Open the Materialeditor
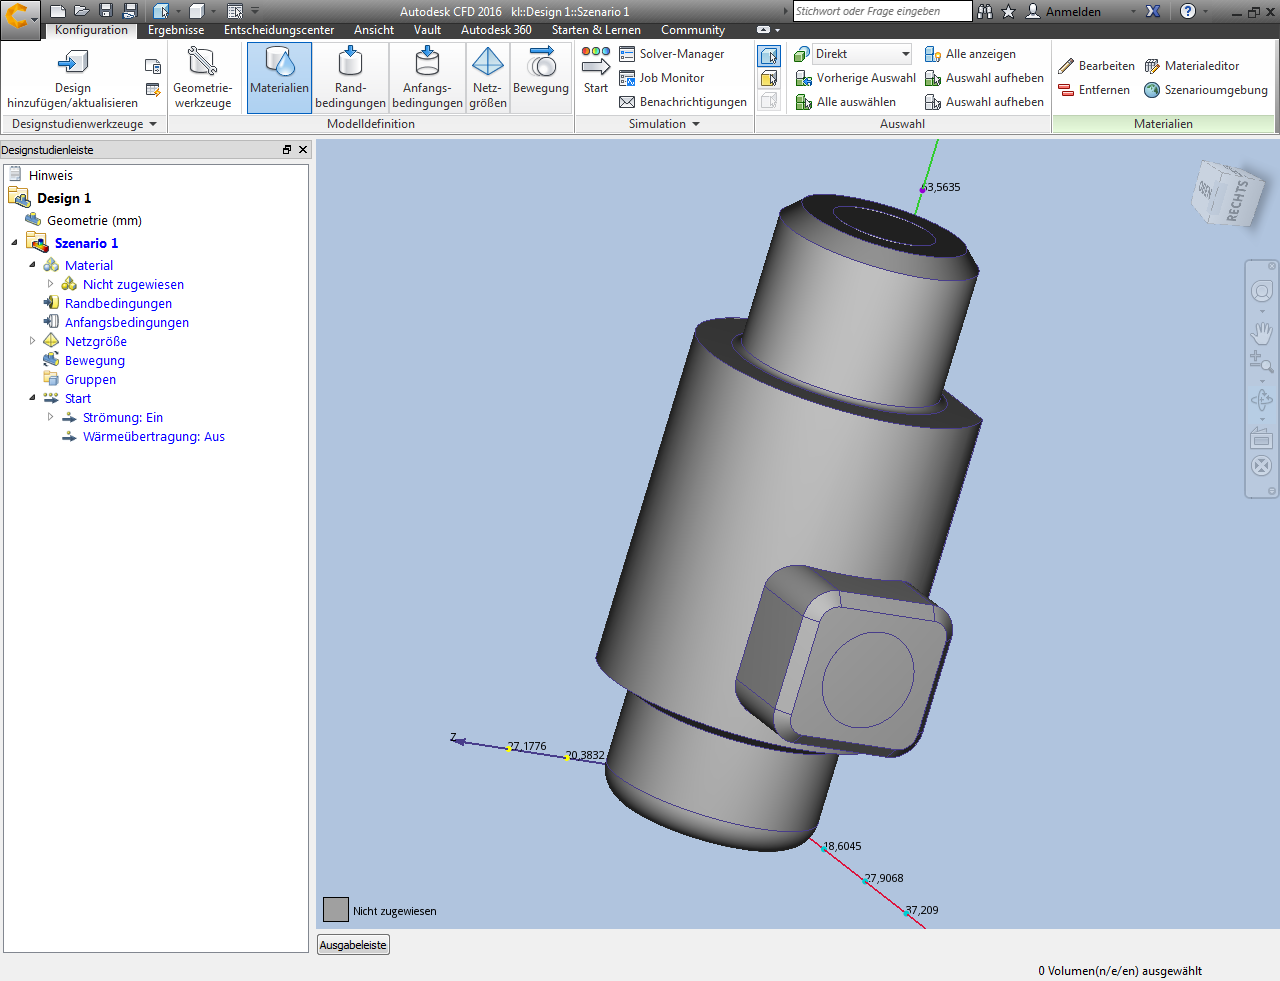This screenshot has height=981, width=1280. (x=1192, y=66)
